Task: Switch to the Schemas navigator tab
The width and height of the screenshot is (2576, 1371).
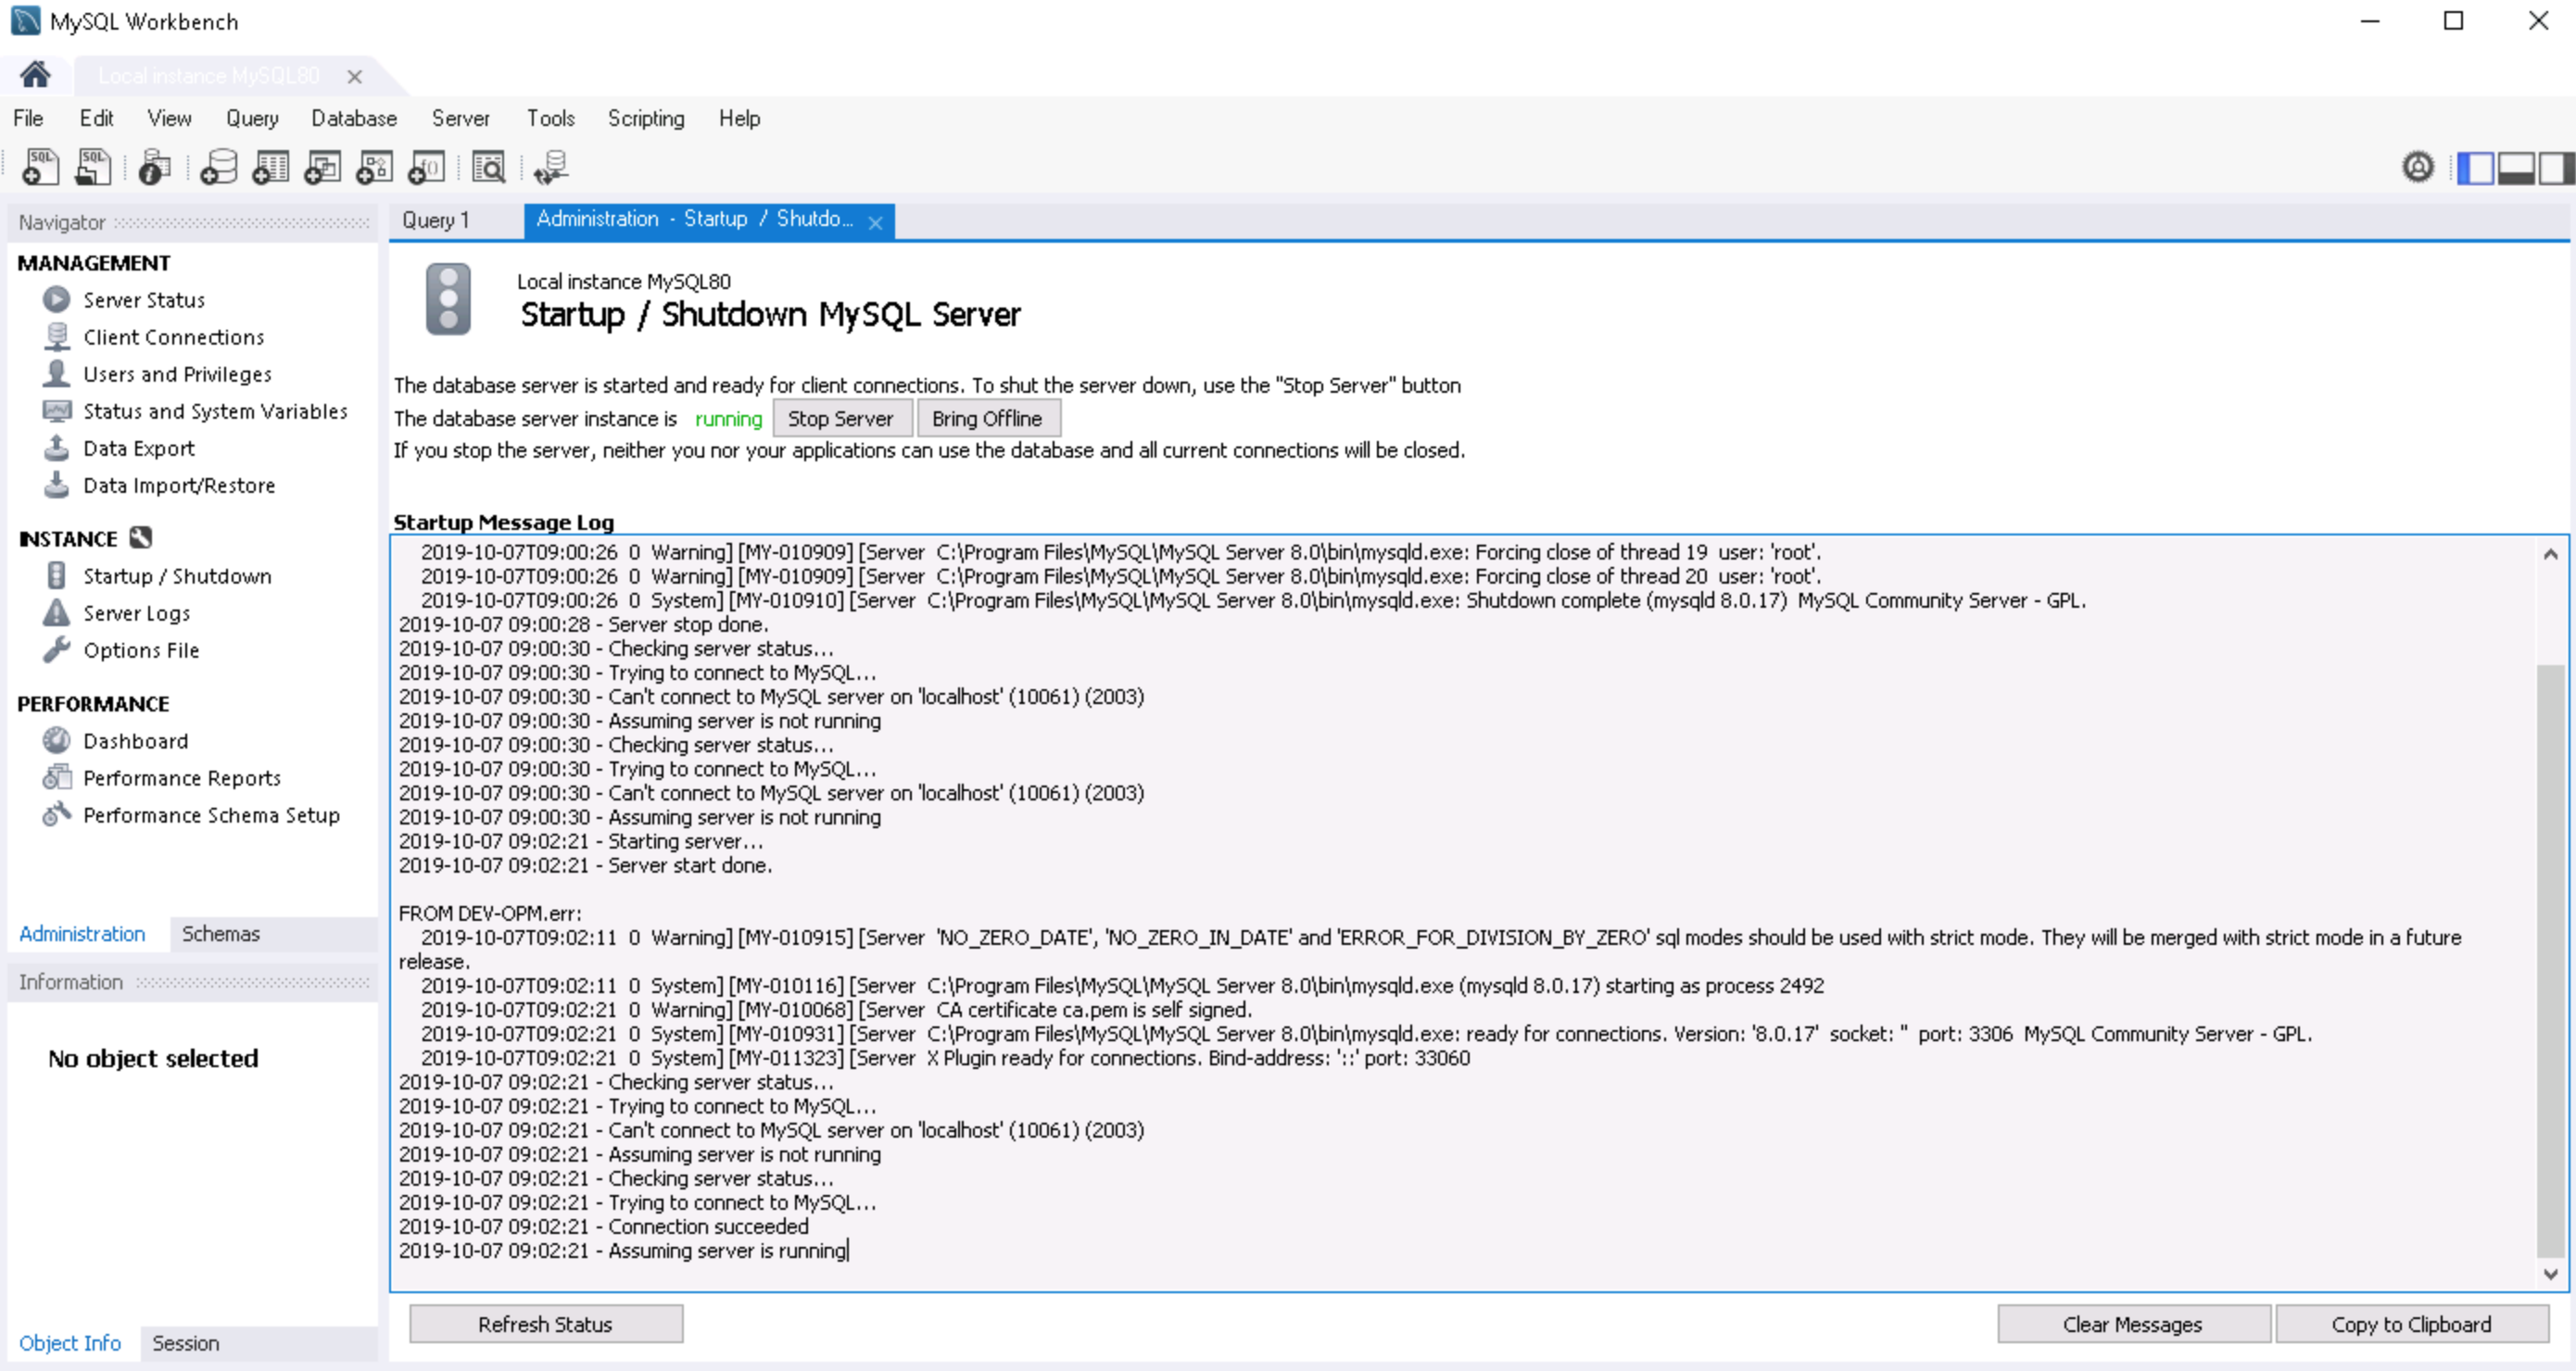Action: (x=221, y=933)
